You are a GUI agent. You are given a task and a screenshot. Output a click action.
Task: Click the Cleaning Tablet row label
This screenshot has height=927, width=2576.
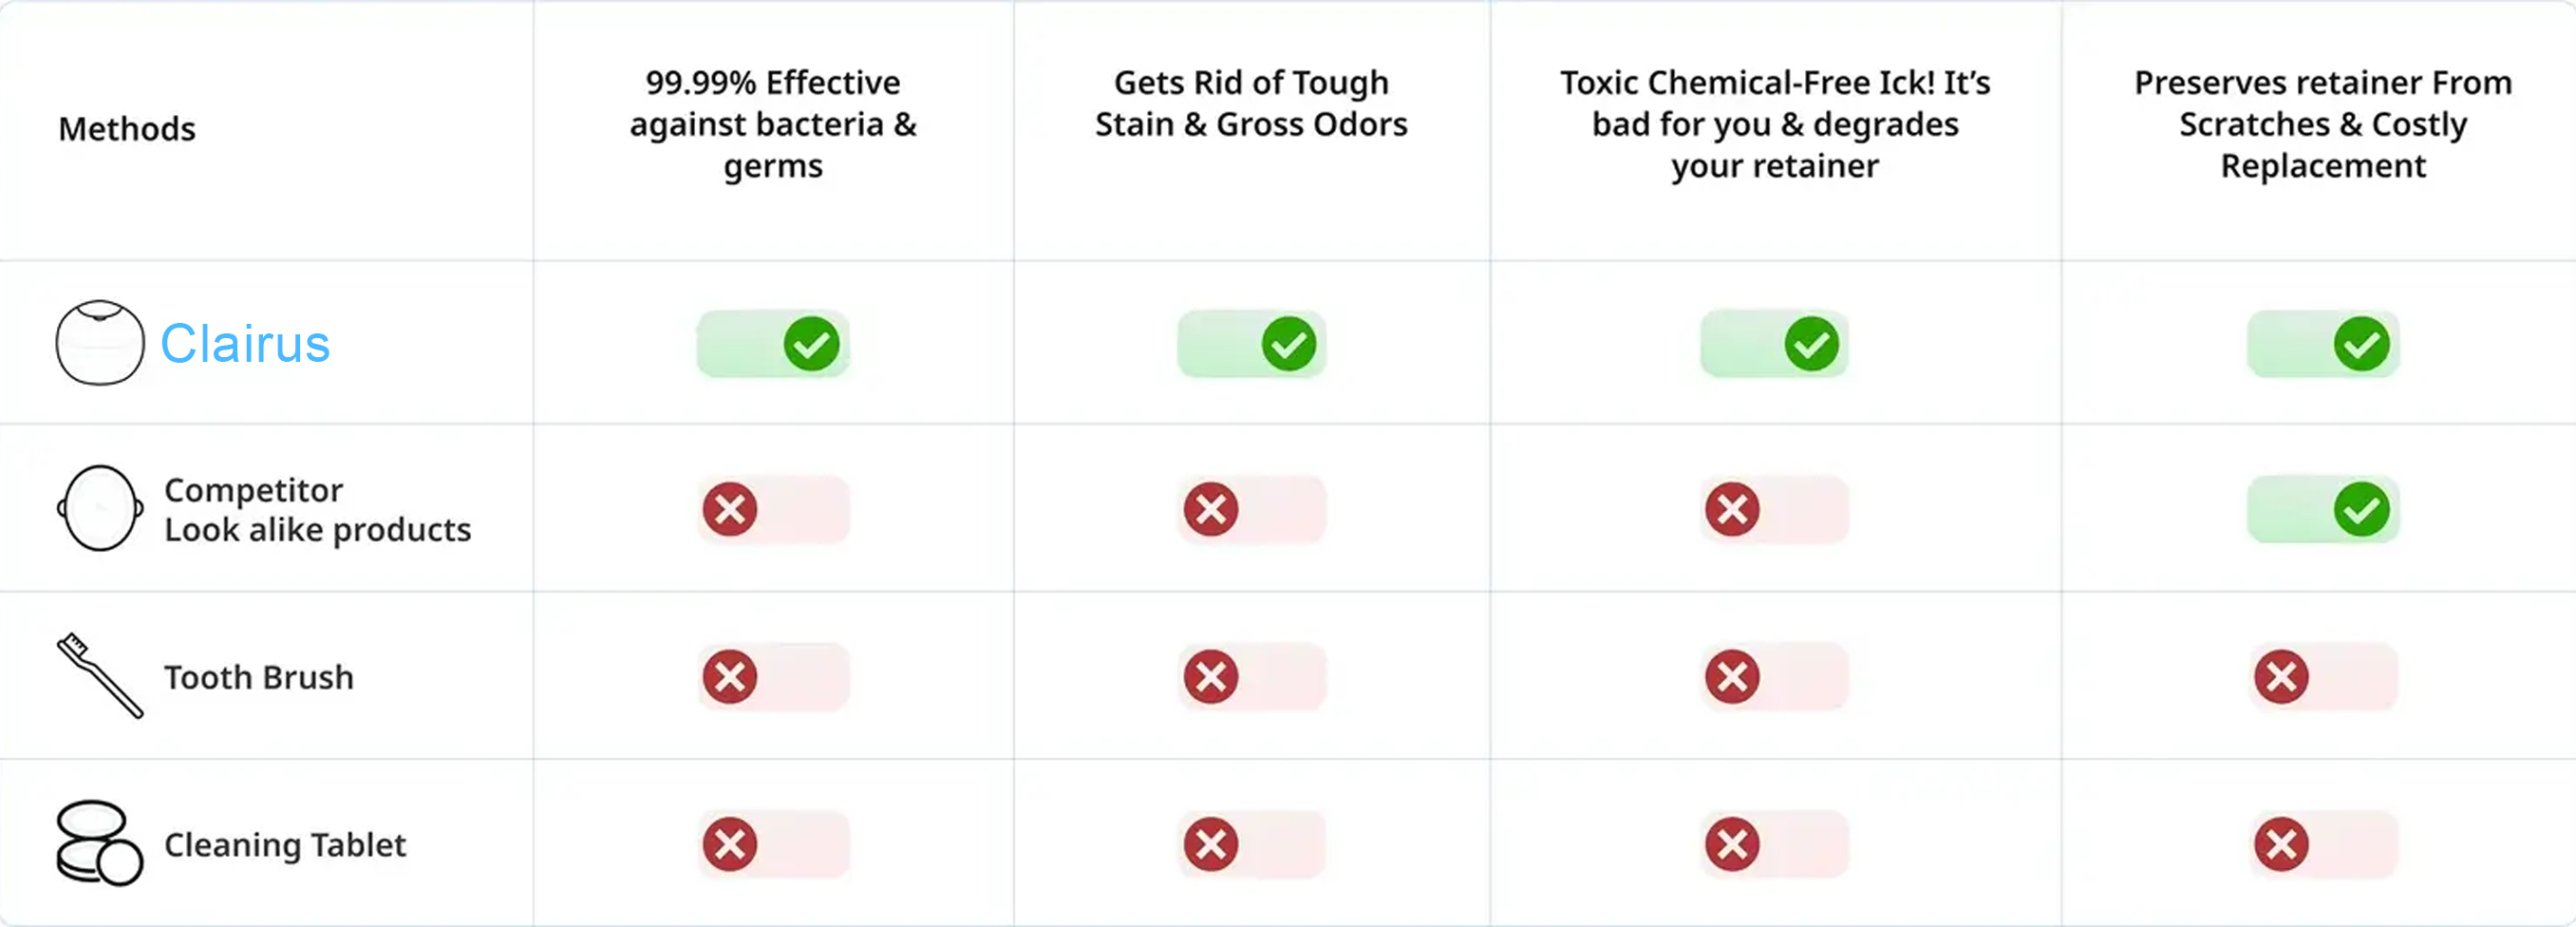pos(285,845)
